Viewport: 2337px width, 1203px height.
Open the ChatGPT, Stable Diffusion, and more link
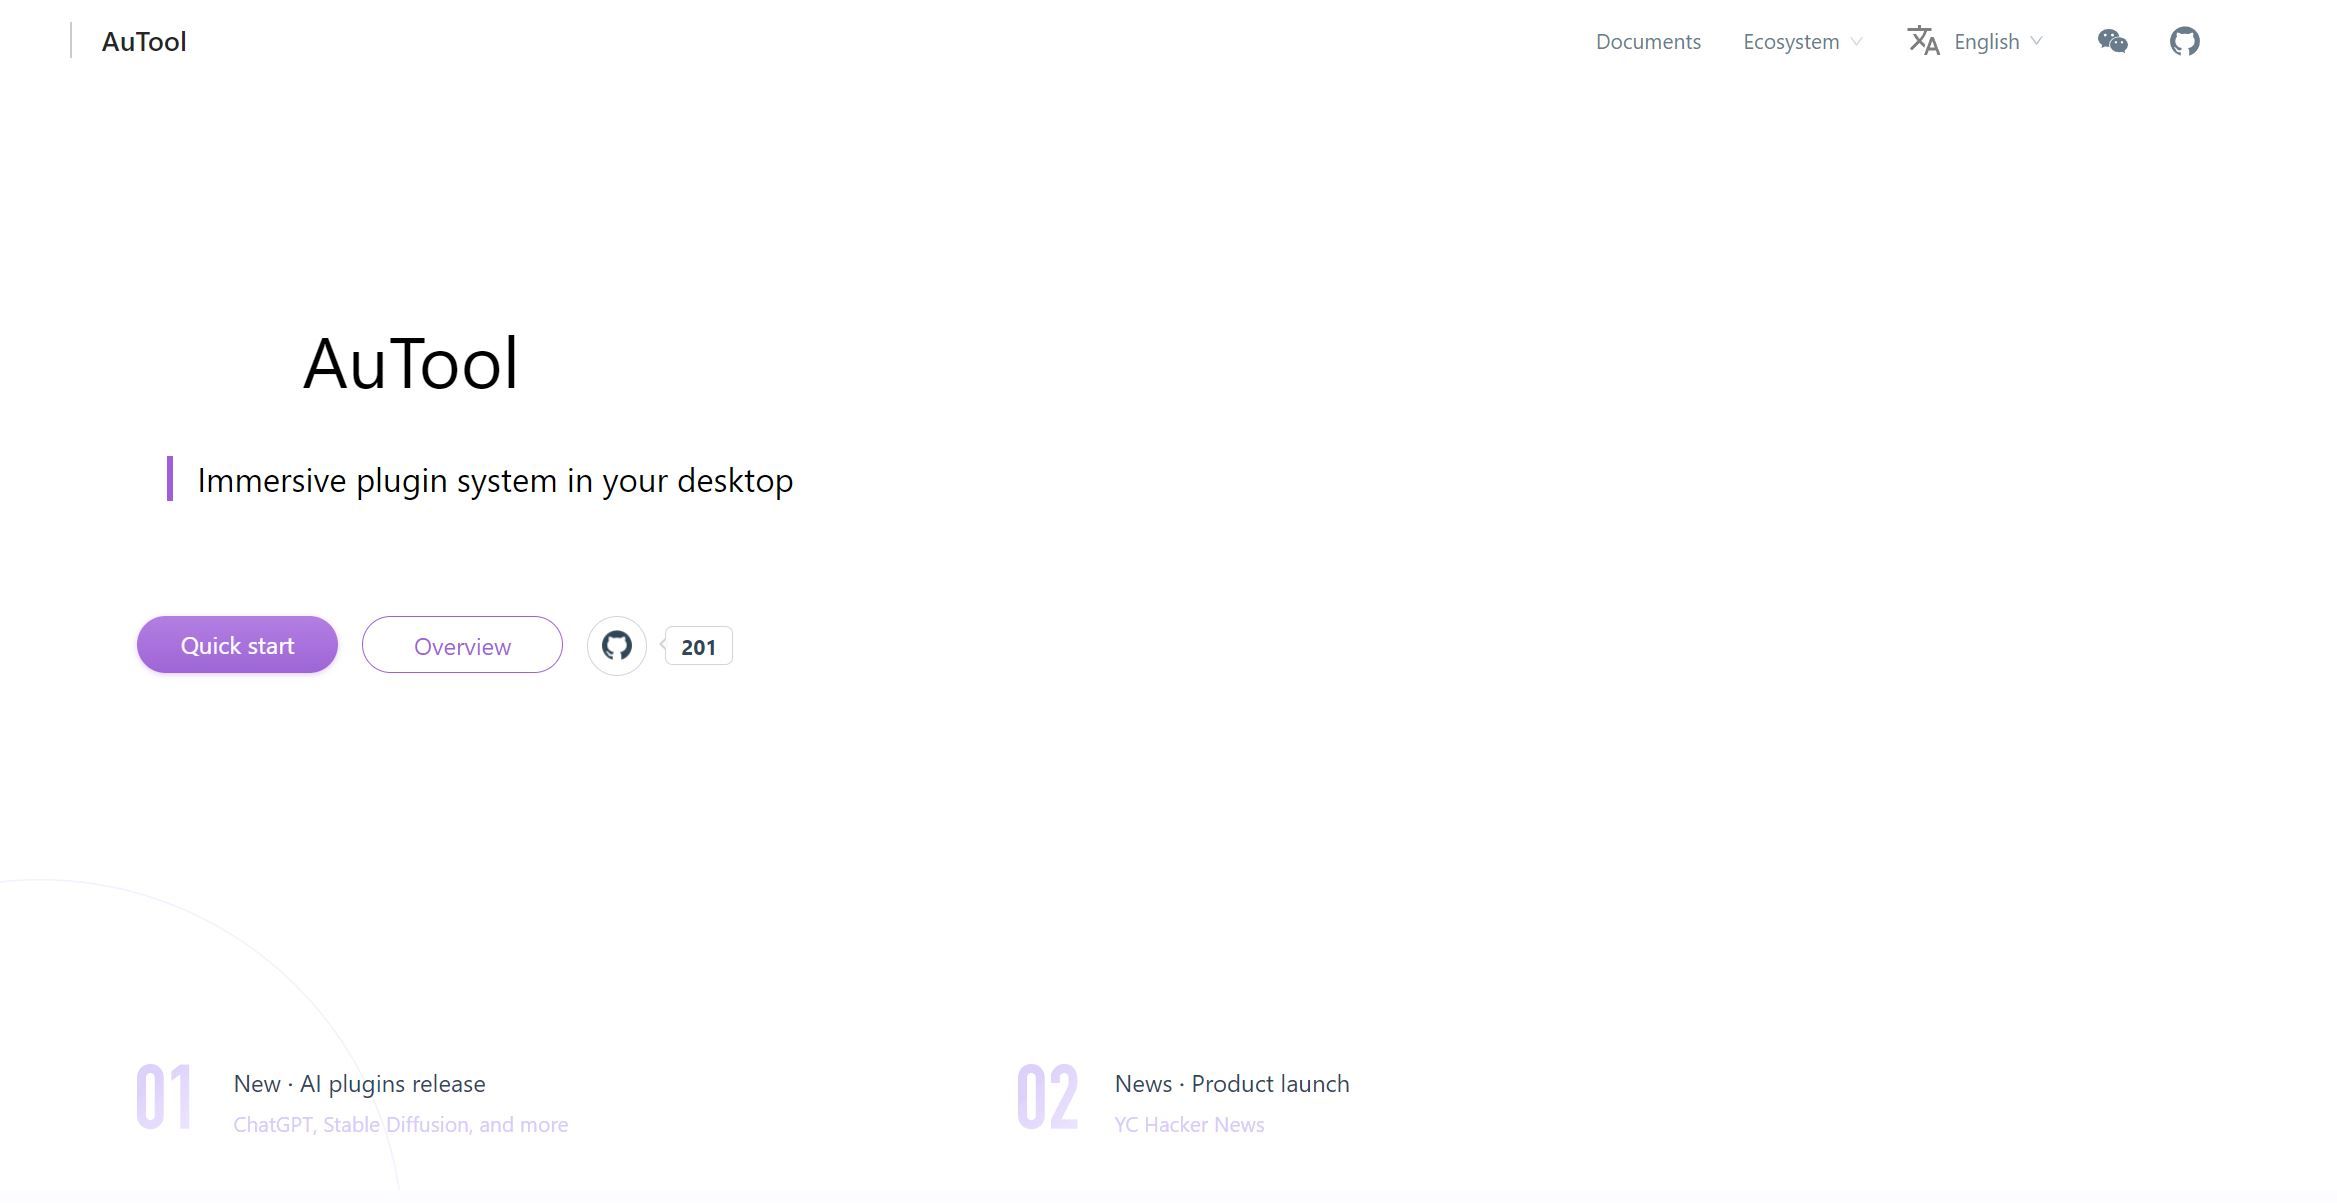(400, 1125)
